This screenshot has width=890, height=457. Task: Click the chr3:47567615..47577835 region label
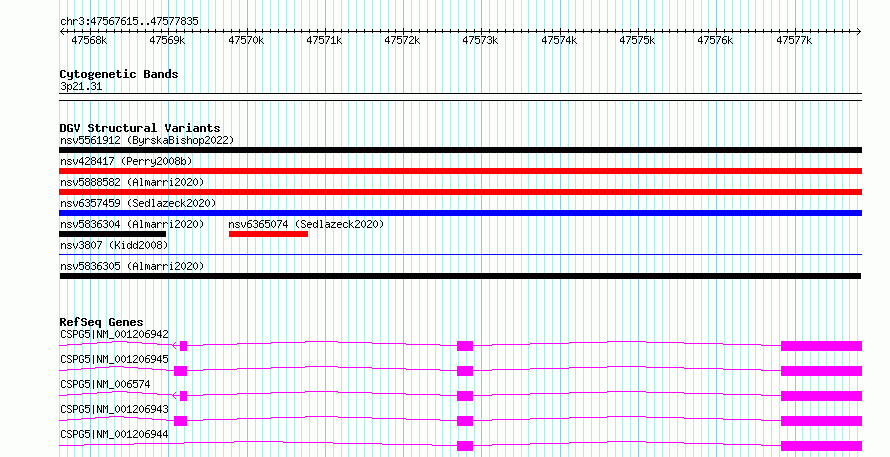129,21
